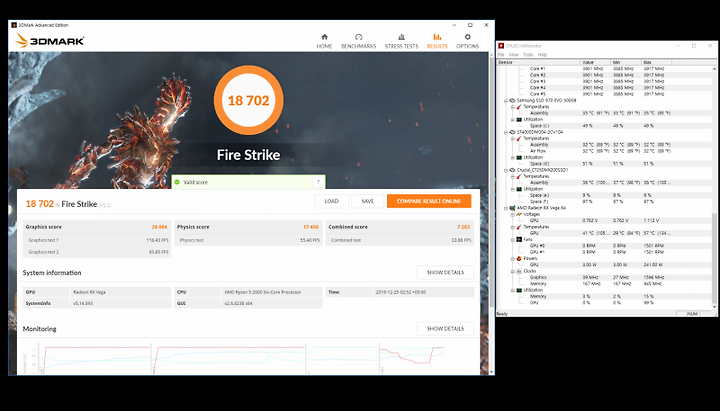The width and height of the screenshot is (720, 411).
Task: Click the Utilization icon under Crucial drive
Action: tap(519, 189)
